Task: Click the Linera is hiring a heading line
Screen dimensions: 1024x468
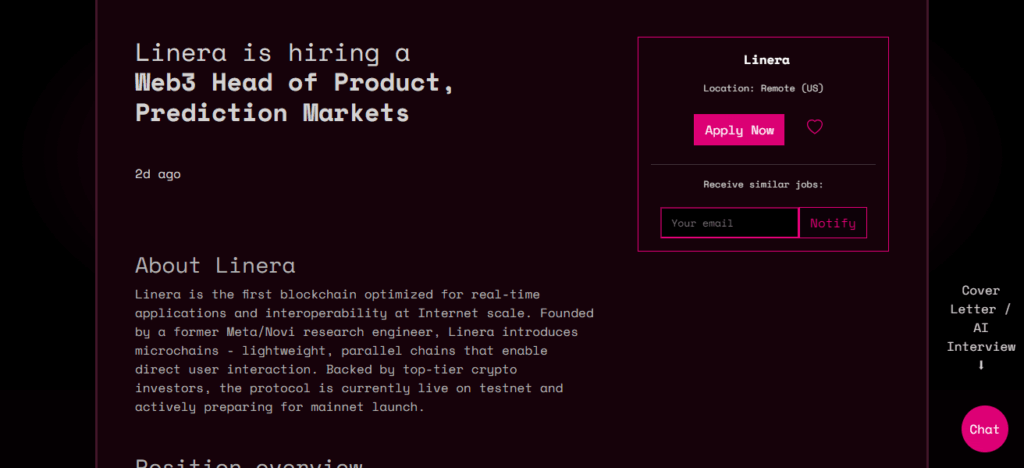Action: [272, 53]
